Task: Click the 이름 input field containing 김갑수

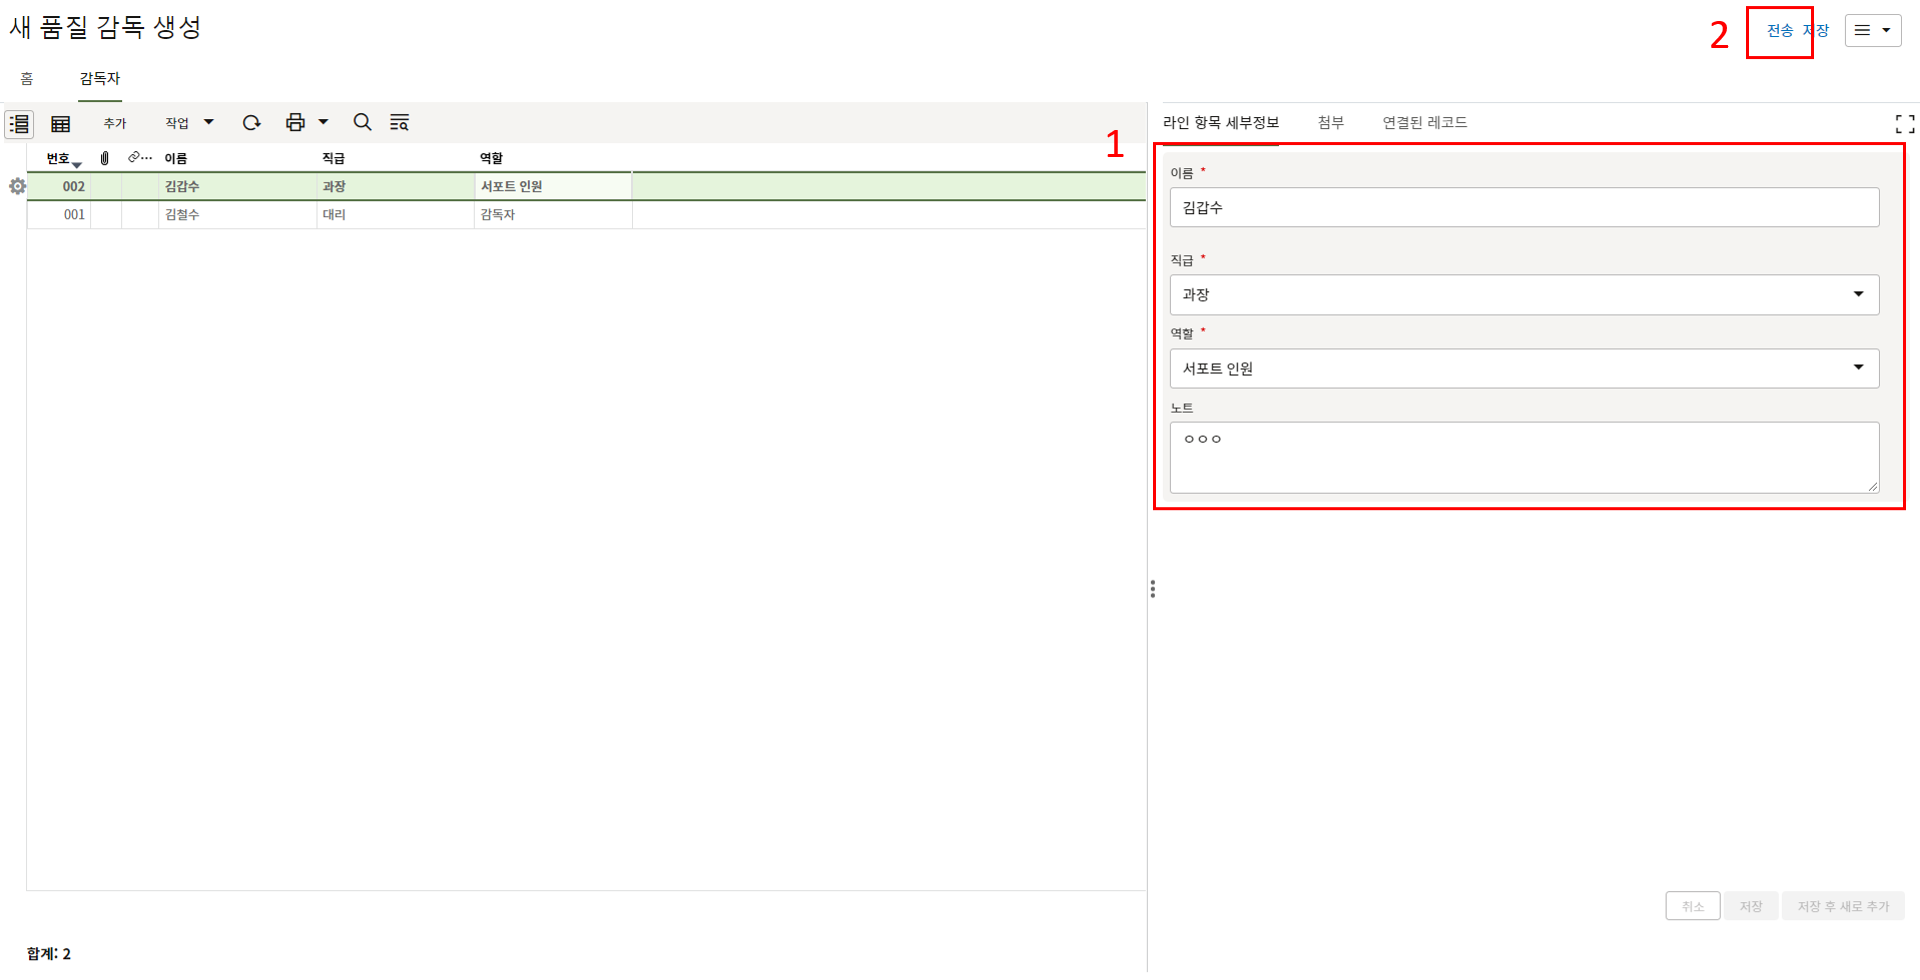Action: click(x=1523, y=208)
